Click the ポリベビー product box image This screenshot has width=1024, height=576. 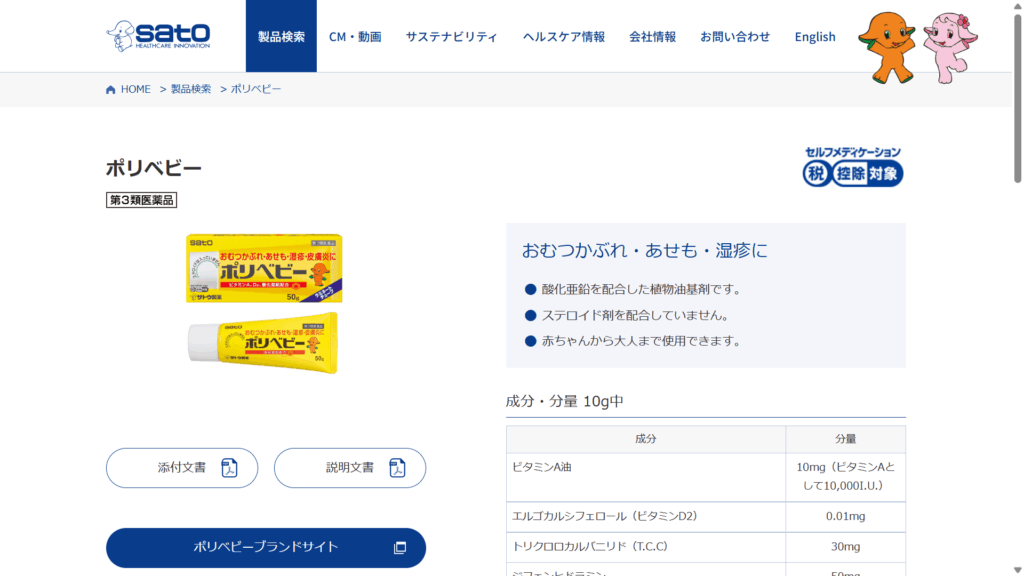(264, 268)
